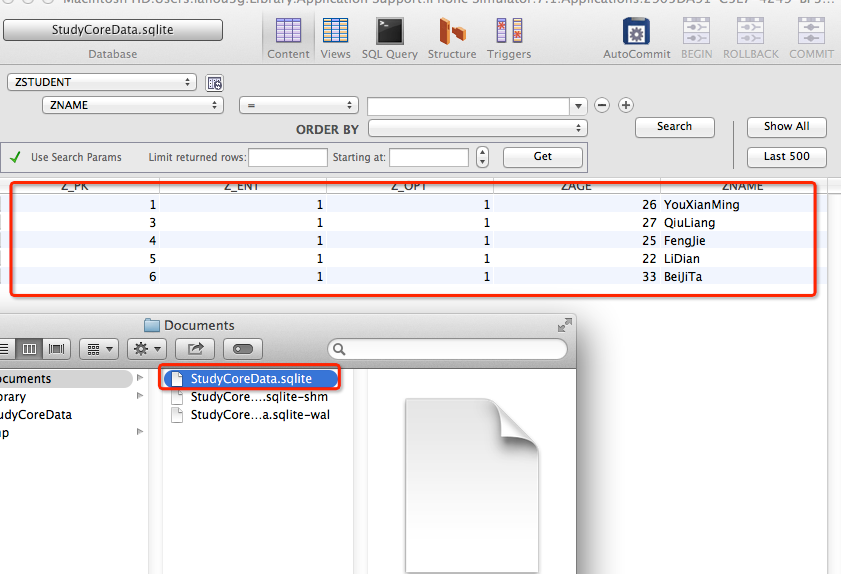
Task: Open the ORDER BY dropdown
Action: (x=478, y=128)
